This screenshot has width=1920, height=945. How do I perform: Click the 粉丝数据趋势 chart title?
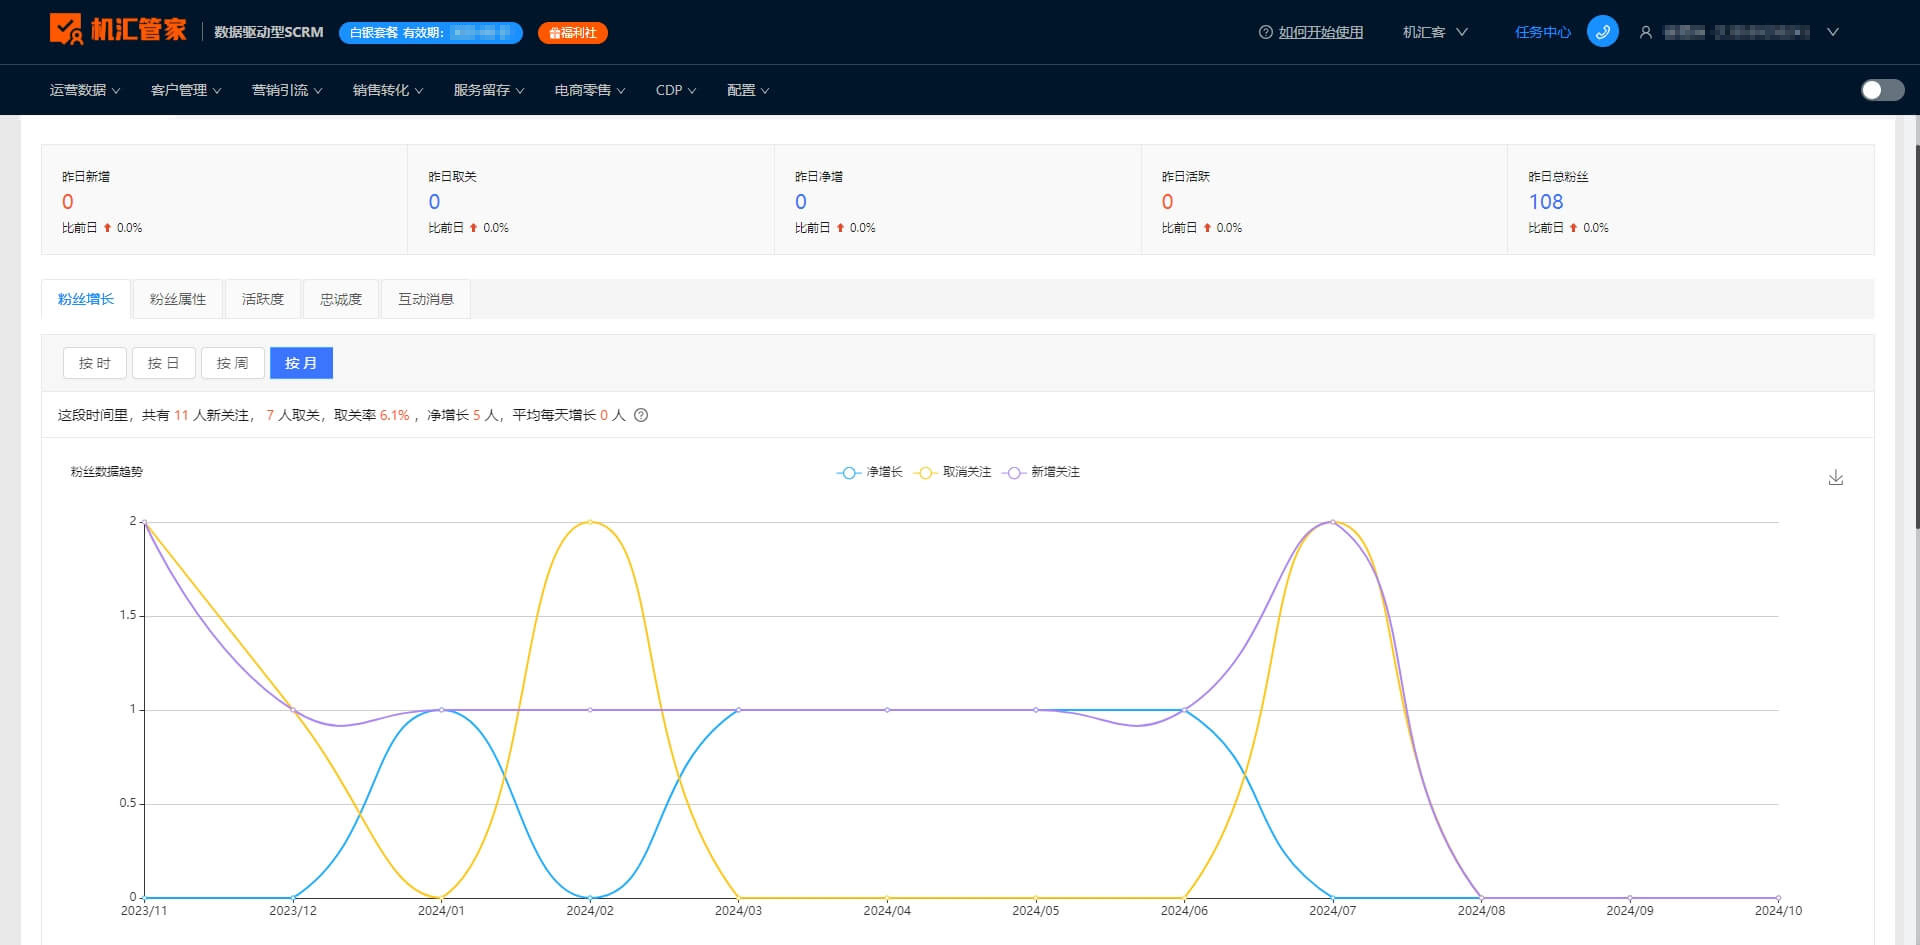(106, 472)
